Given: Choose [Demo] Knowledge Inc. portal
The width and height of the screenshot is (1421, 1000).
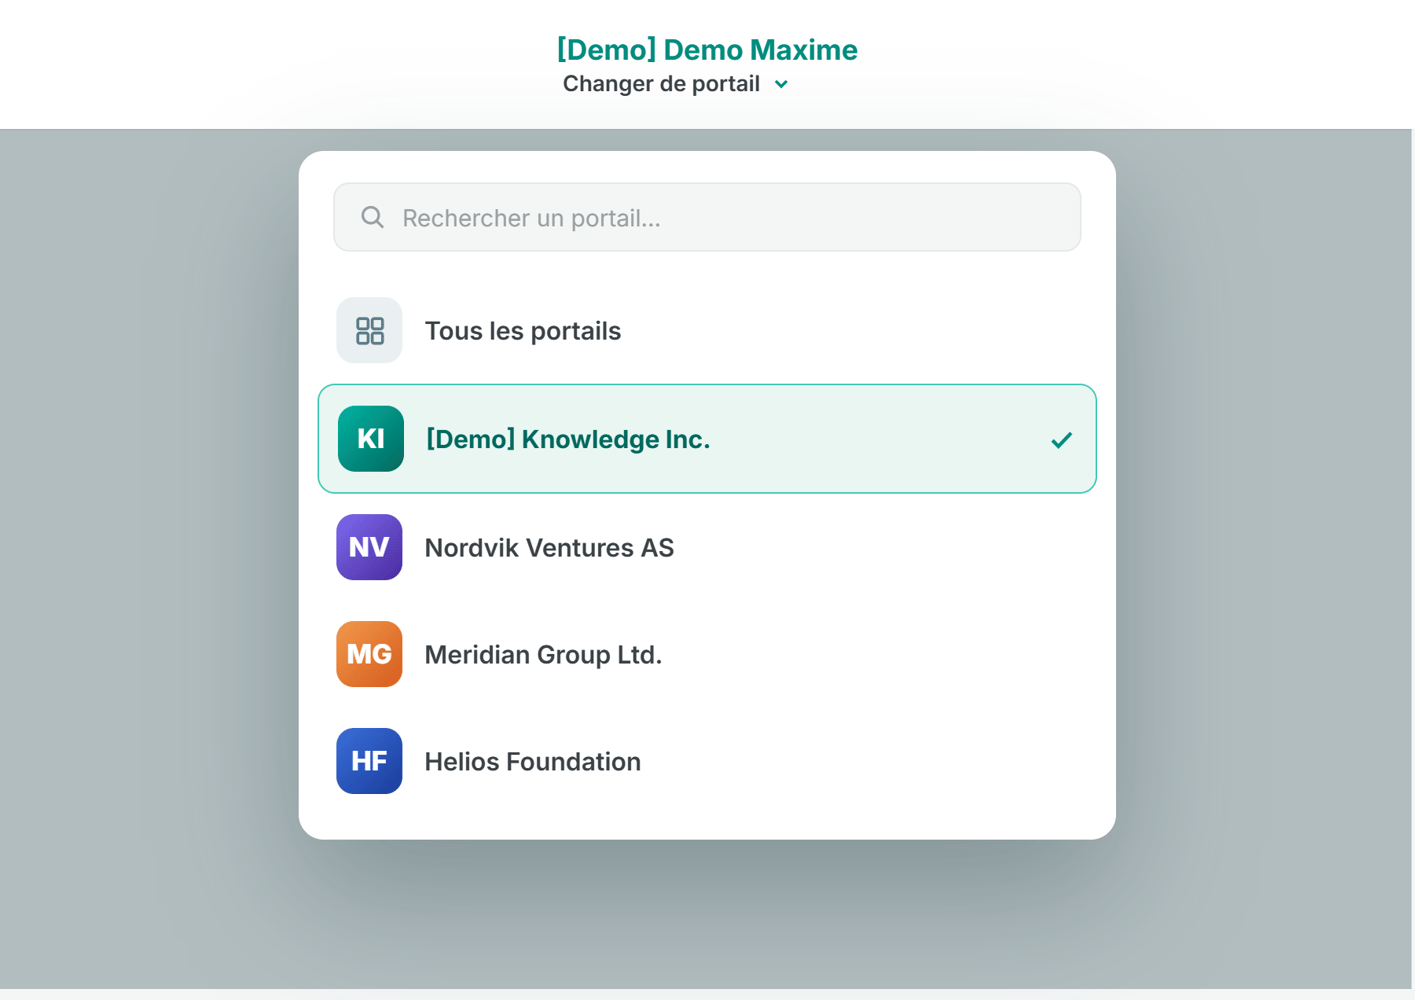Looking at the screenshot, I should 707,439.
